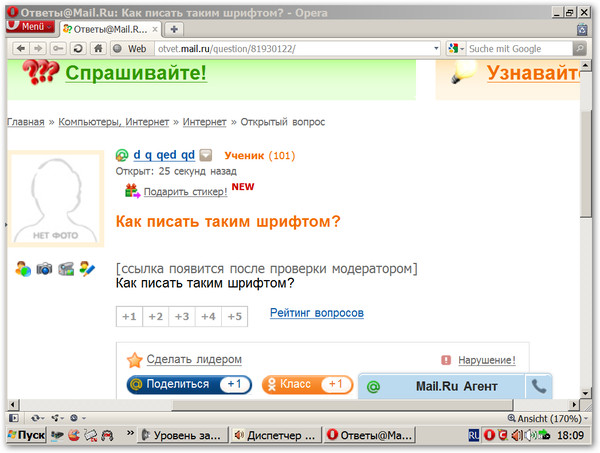Go to Главная breadcrumb link
600x453 pixels.
tap(26, 122)
